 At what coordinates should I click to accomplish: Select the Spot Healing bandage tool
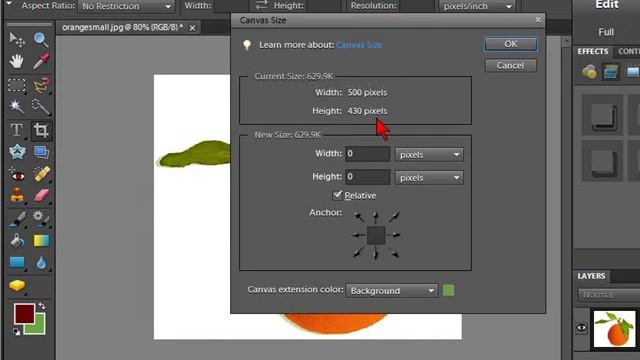click(41, 175)
